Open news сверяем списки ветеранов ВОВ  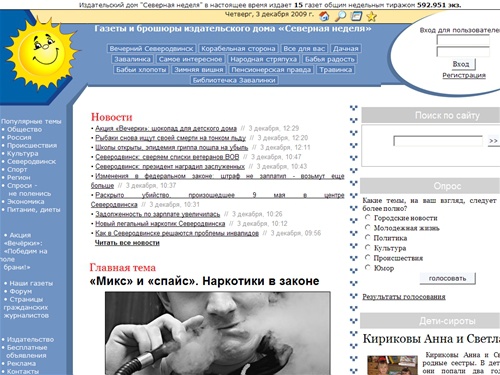click(x=167, y=157)
